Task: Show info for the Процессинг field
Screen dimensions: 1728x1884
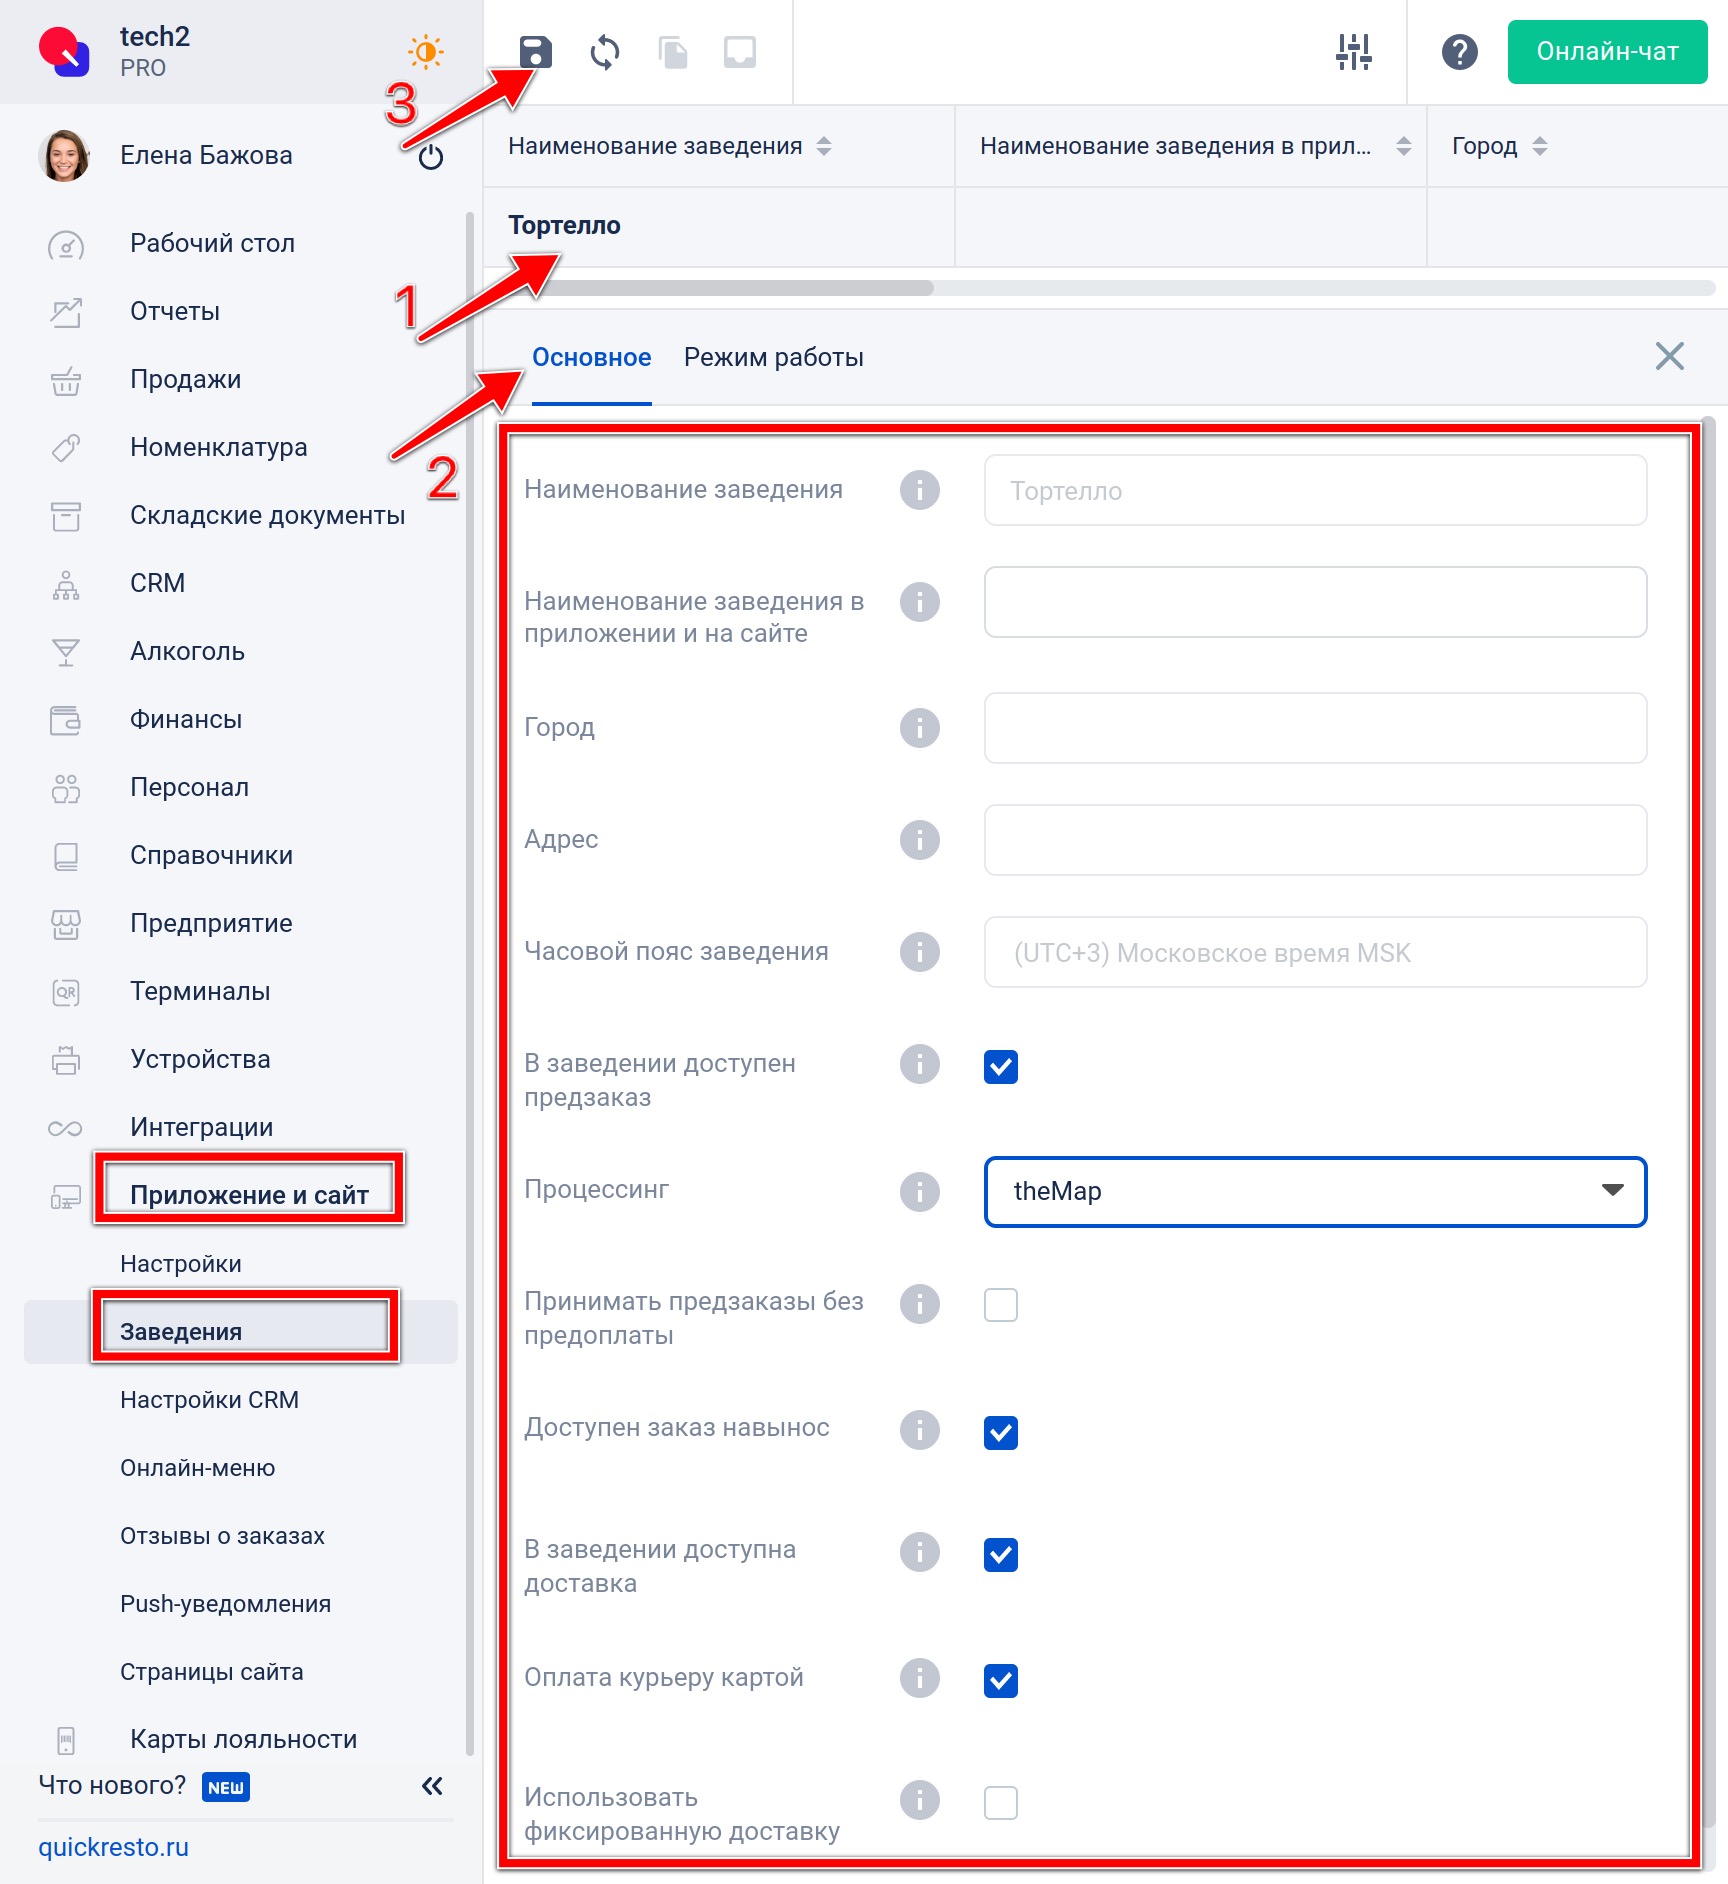Action: coord(920,1191)
